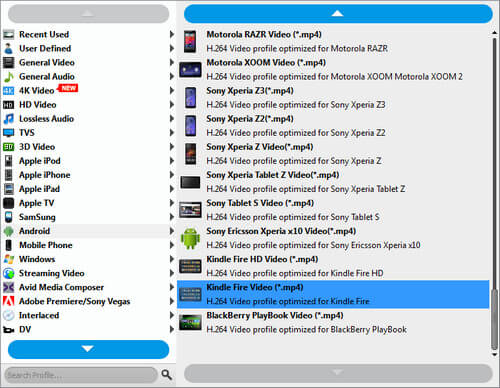500x388 pixels.
Task: Click the 3D Video icon
Action: (9, 147)
